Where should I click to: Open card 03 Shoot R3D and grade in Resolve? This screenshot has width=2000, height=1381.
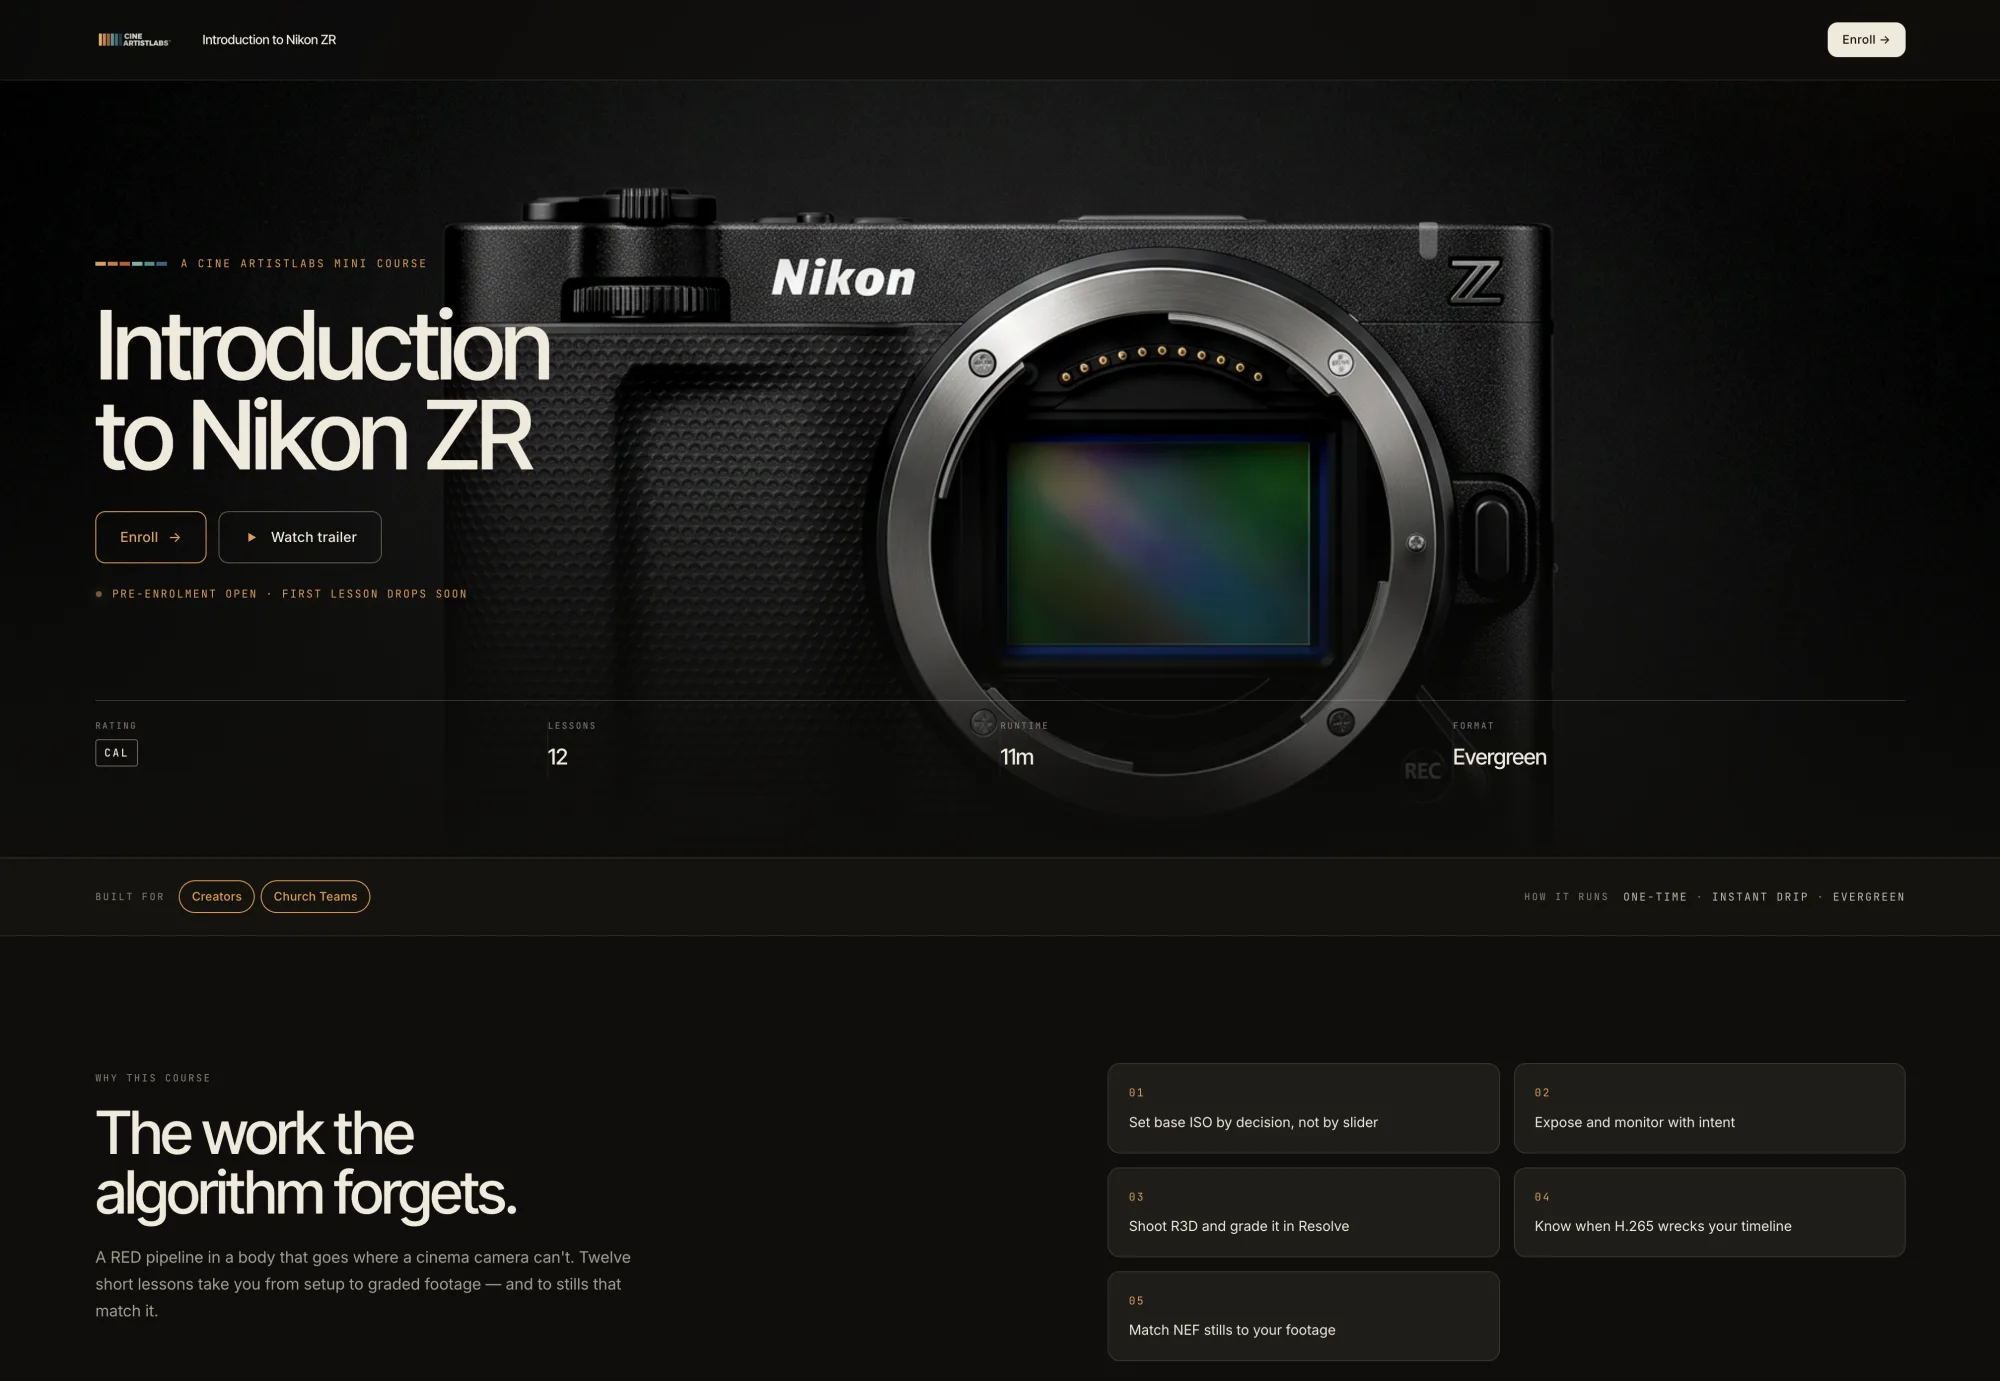(x=1303, y=1212)
